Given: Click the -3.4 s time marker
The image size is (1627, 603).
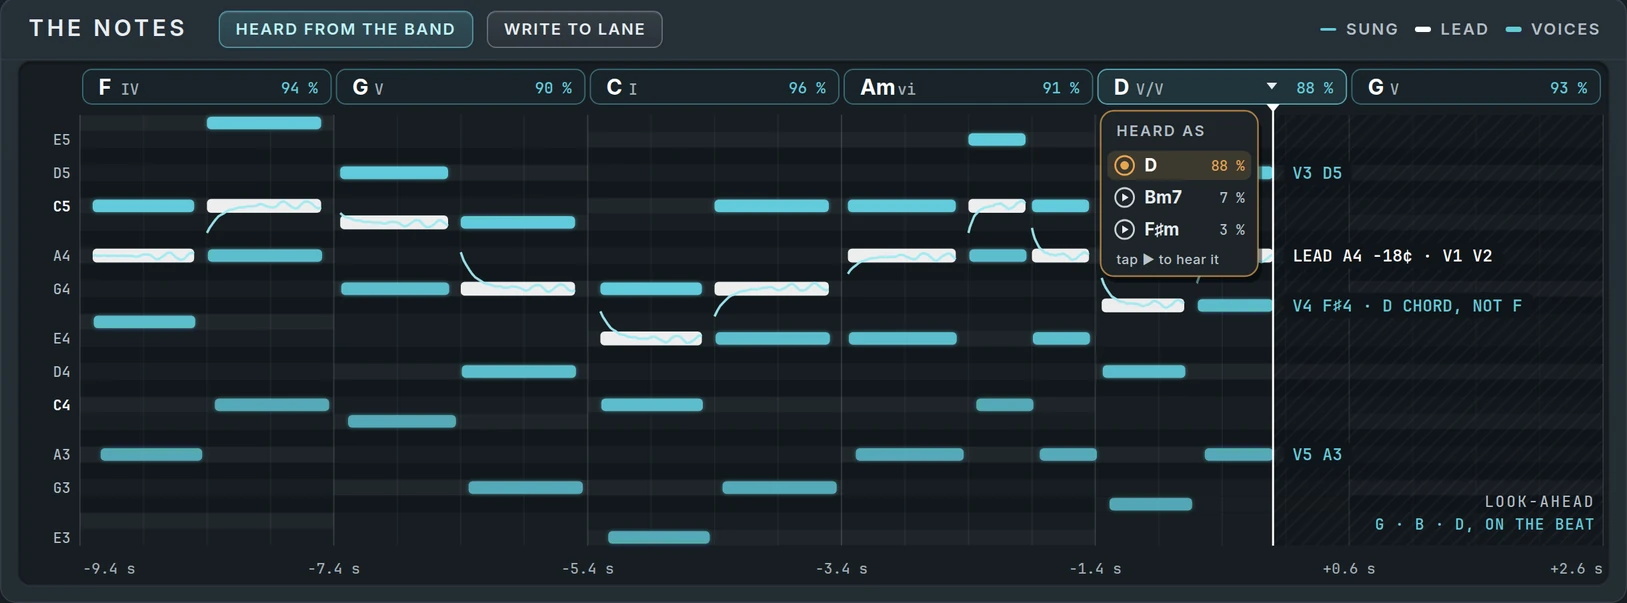Looking at the screenshot, I should coord(842,568).
